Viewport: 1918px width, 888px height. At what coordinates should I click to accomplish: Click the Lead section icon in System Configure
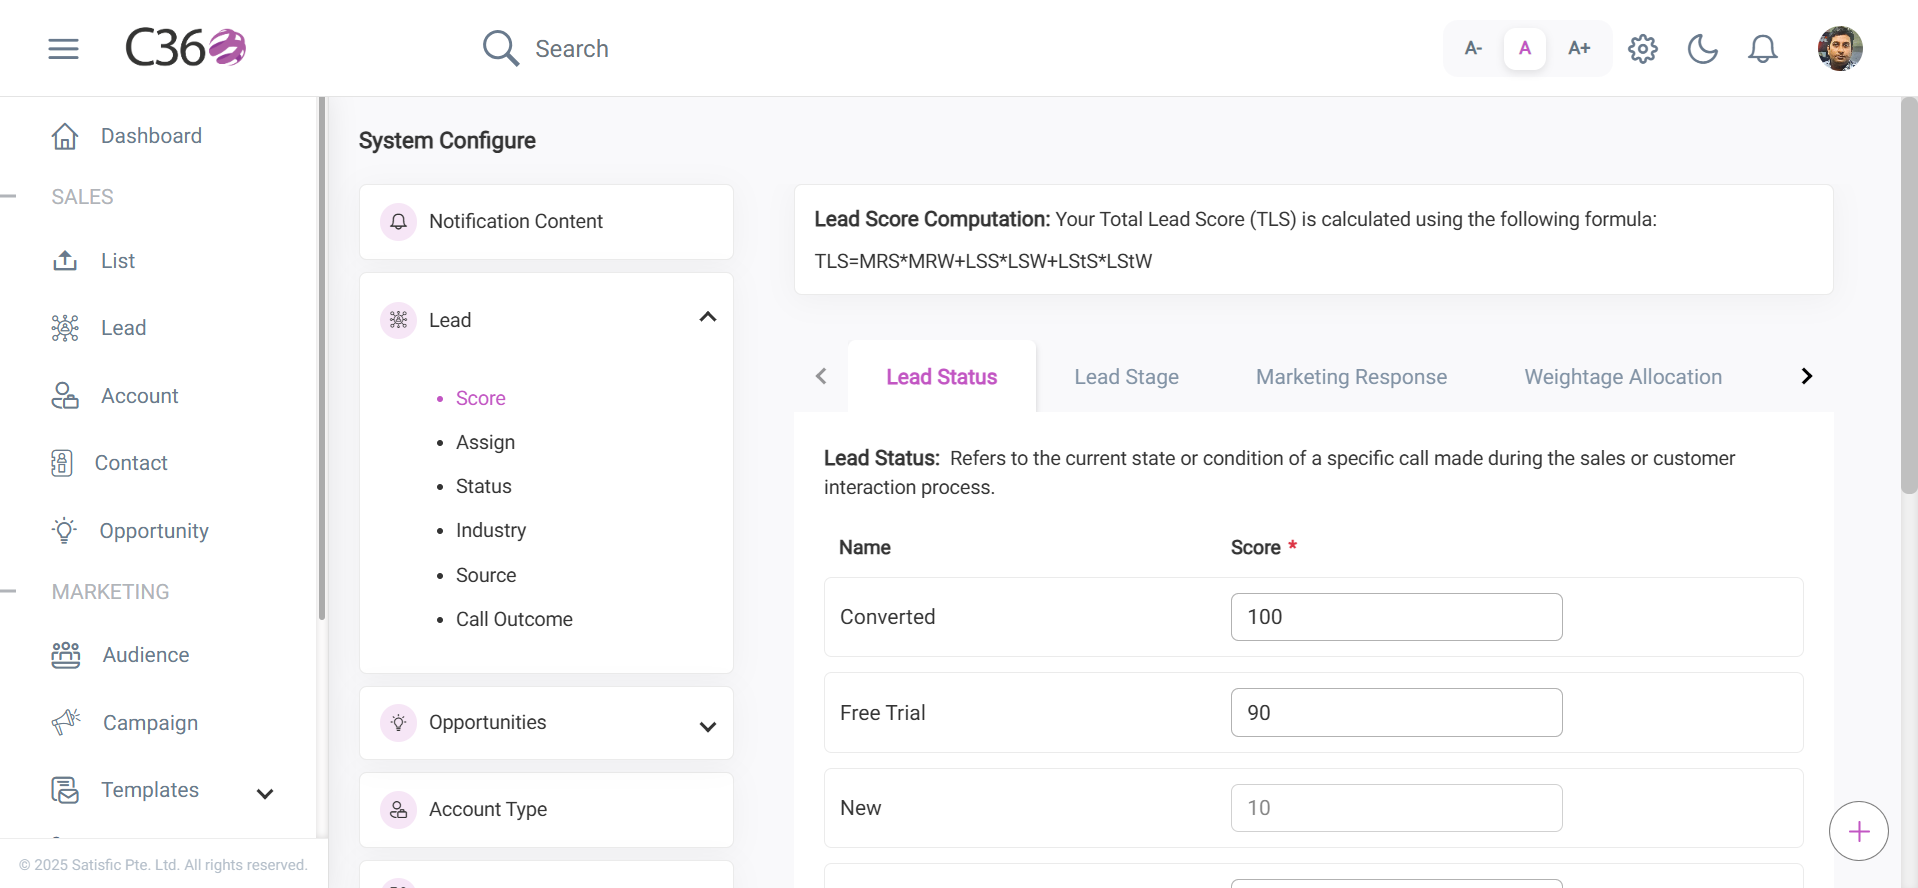click(x=398, y=320)
